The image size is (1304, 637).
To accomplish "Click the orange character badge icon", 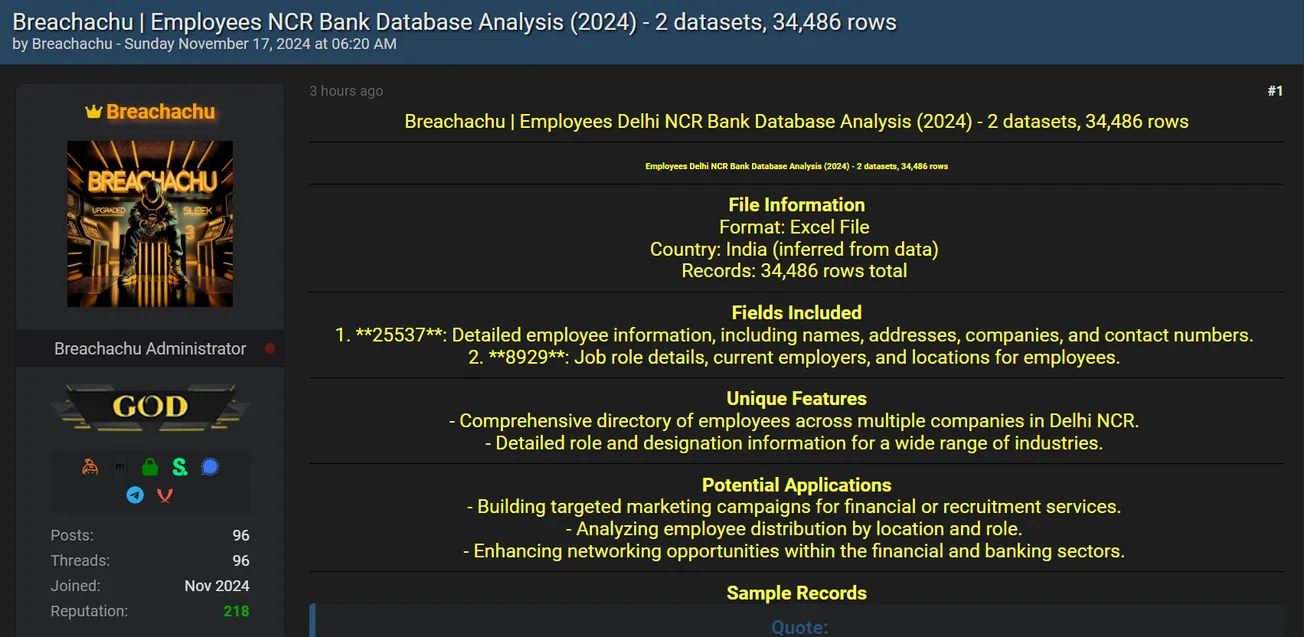I will click(x=90, y=467).
